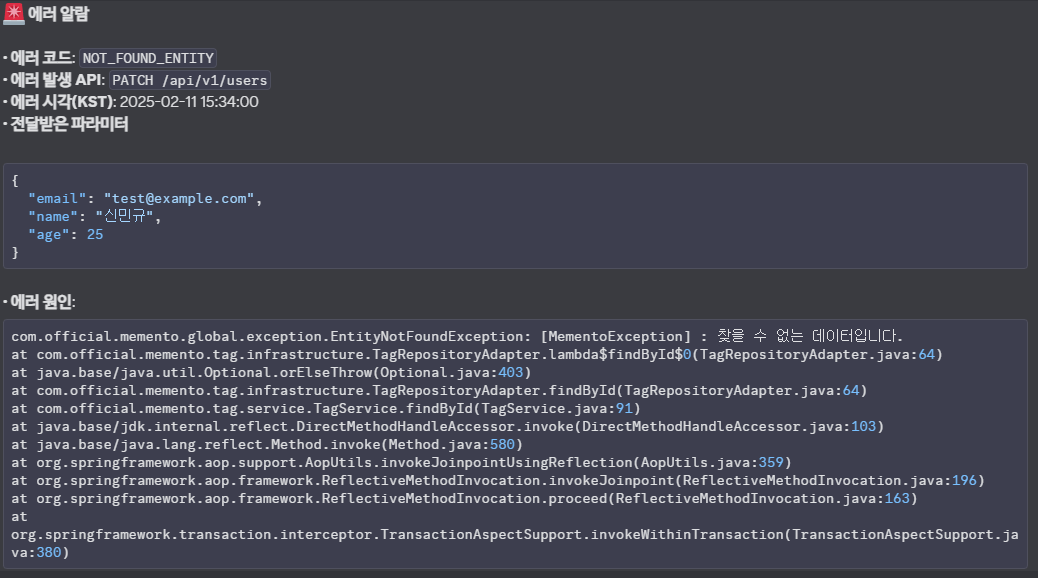Click the 2025-02-11 15:34:00 timestamp
This screenshot has height=578, width=1038.
189,102
